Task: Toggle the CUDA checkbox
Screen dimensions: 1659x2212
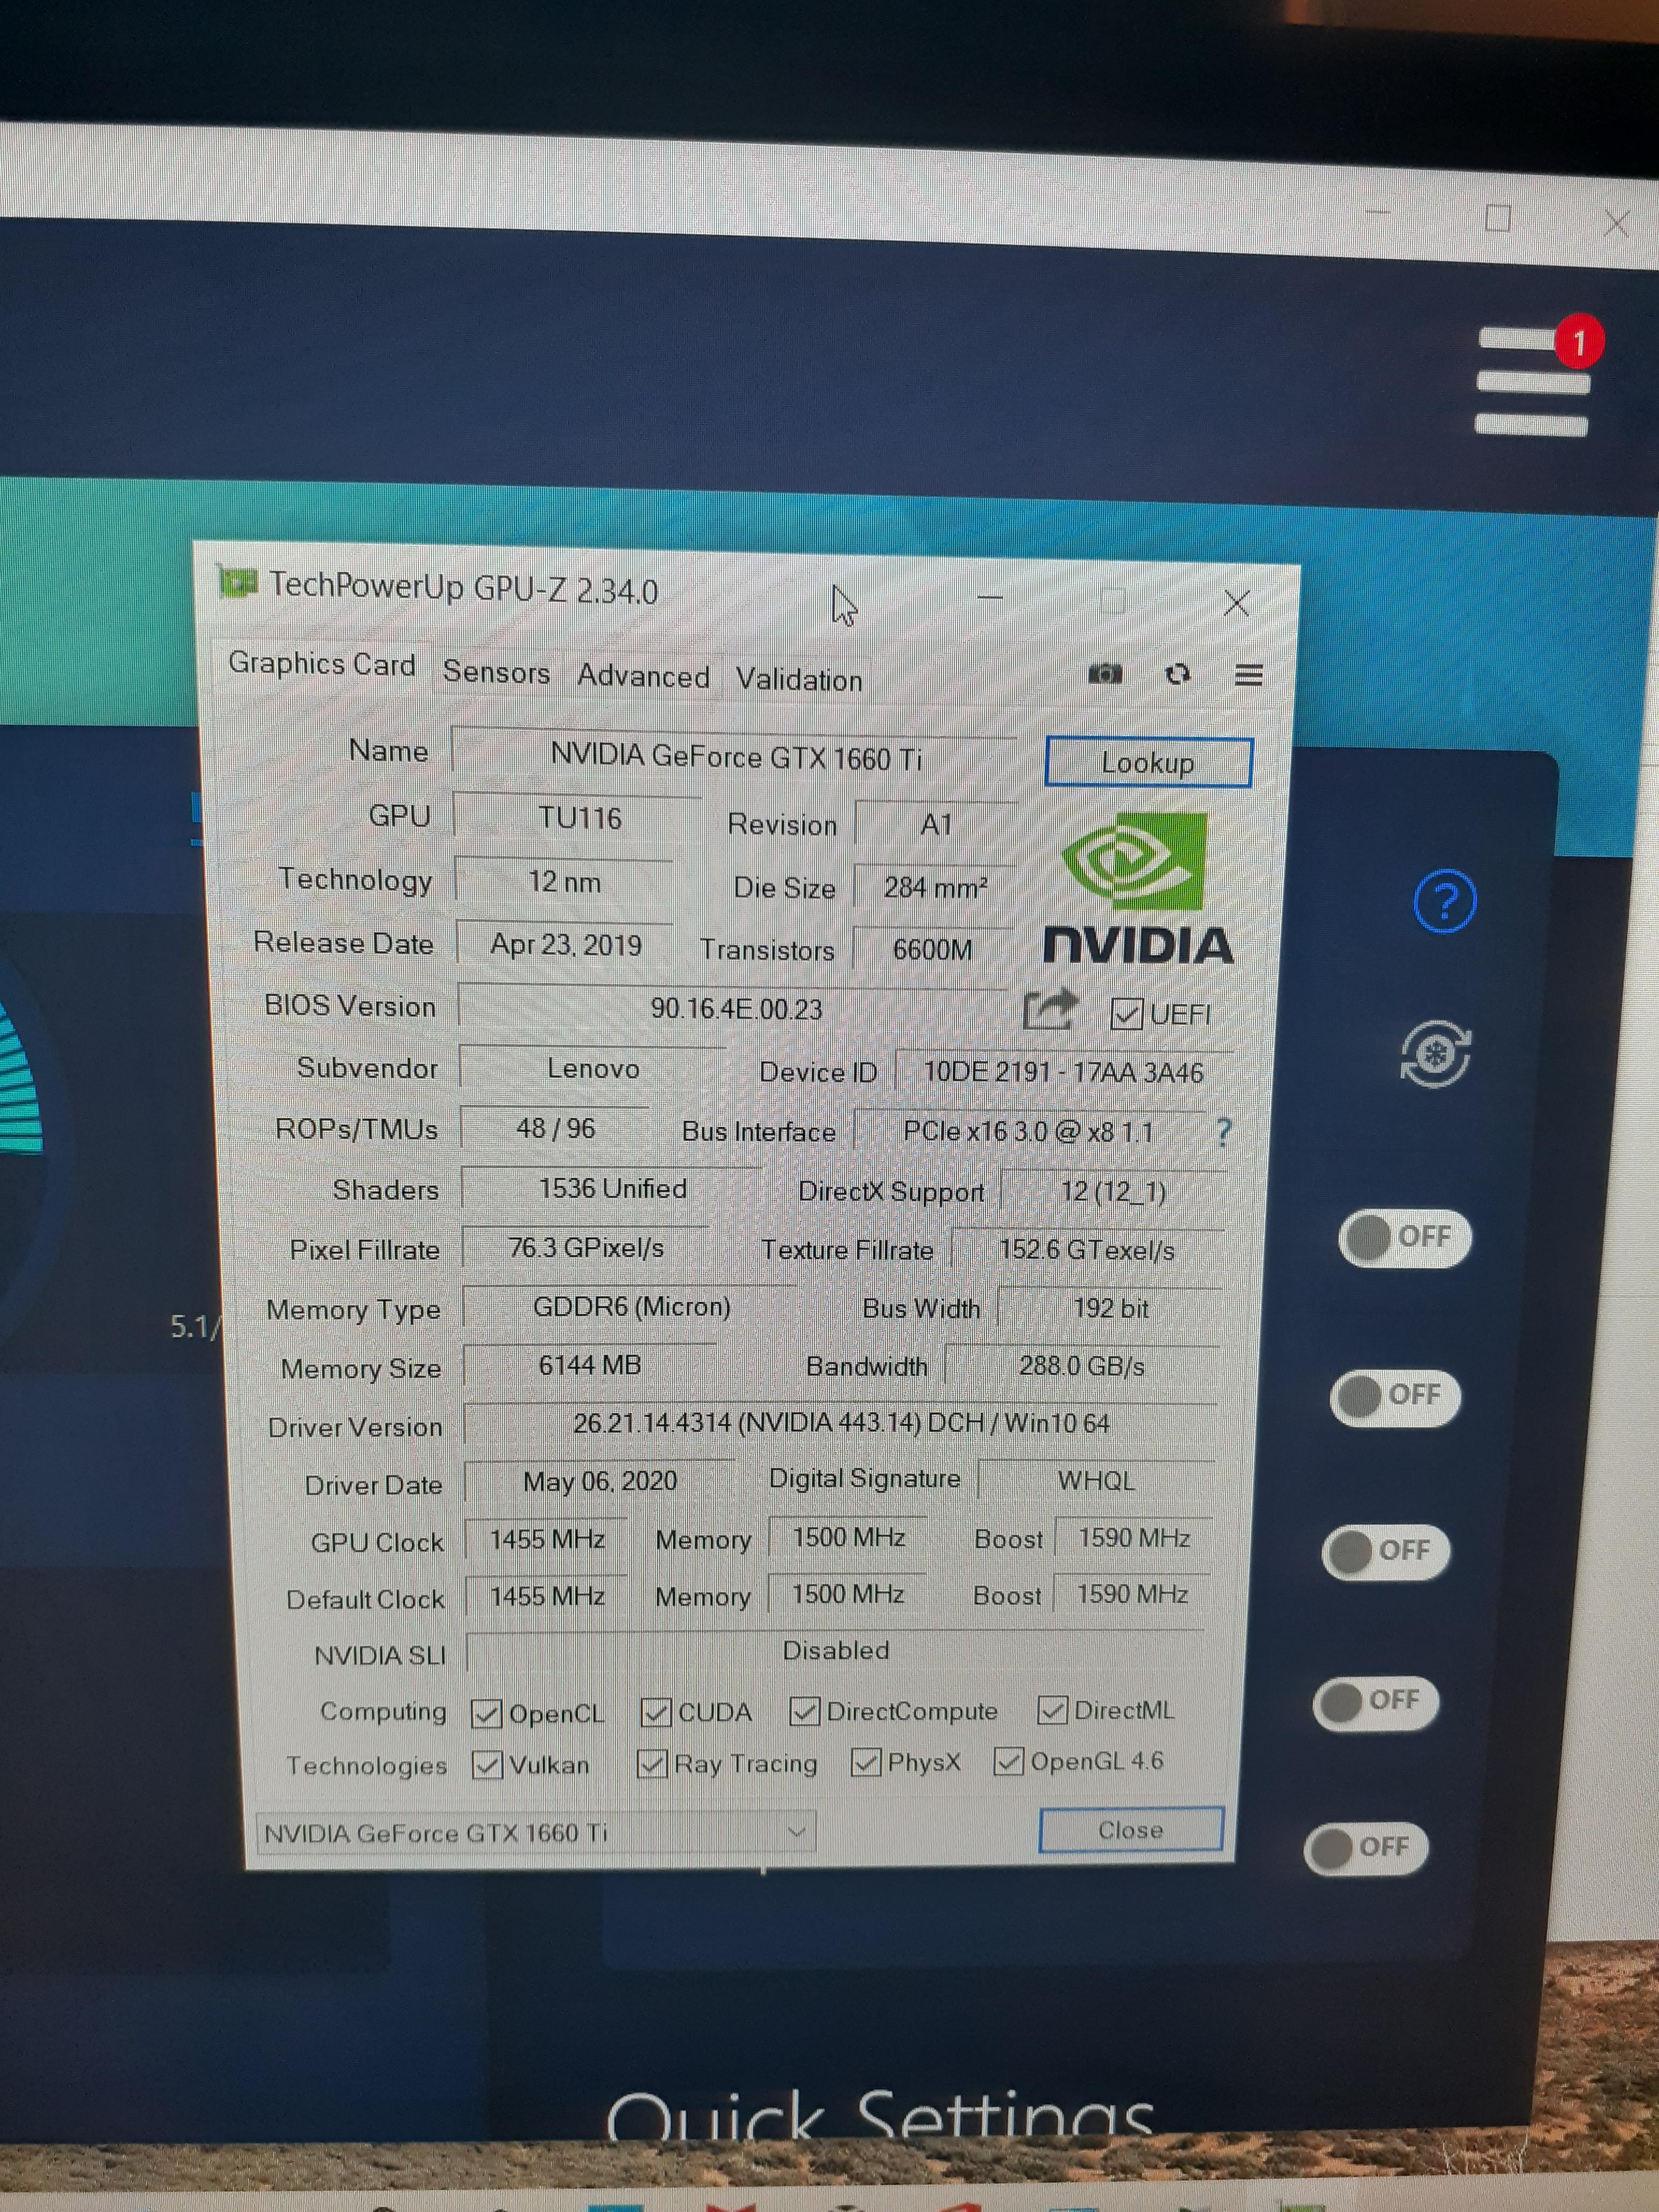Action: coord(656,1712)
